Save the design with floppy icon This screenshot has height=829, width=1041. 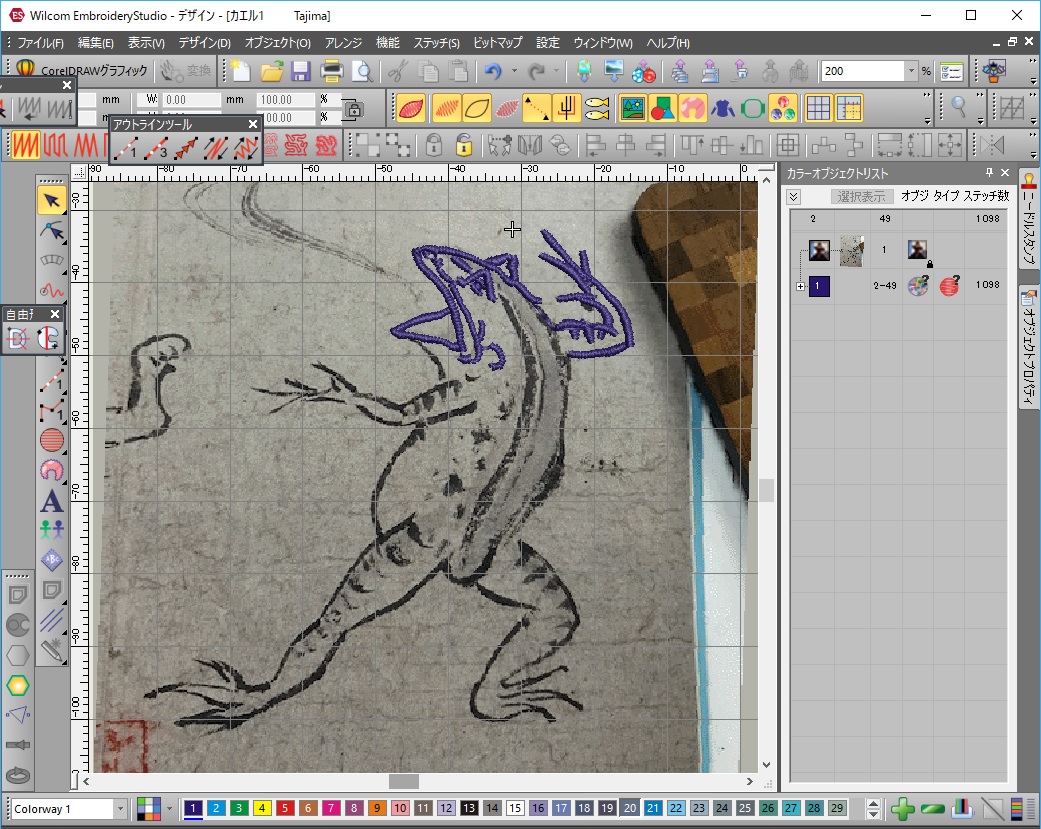pos(301,71)
